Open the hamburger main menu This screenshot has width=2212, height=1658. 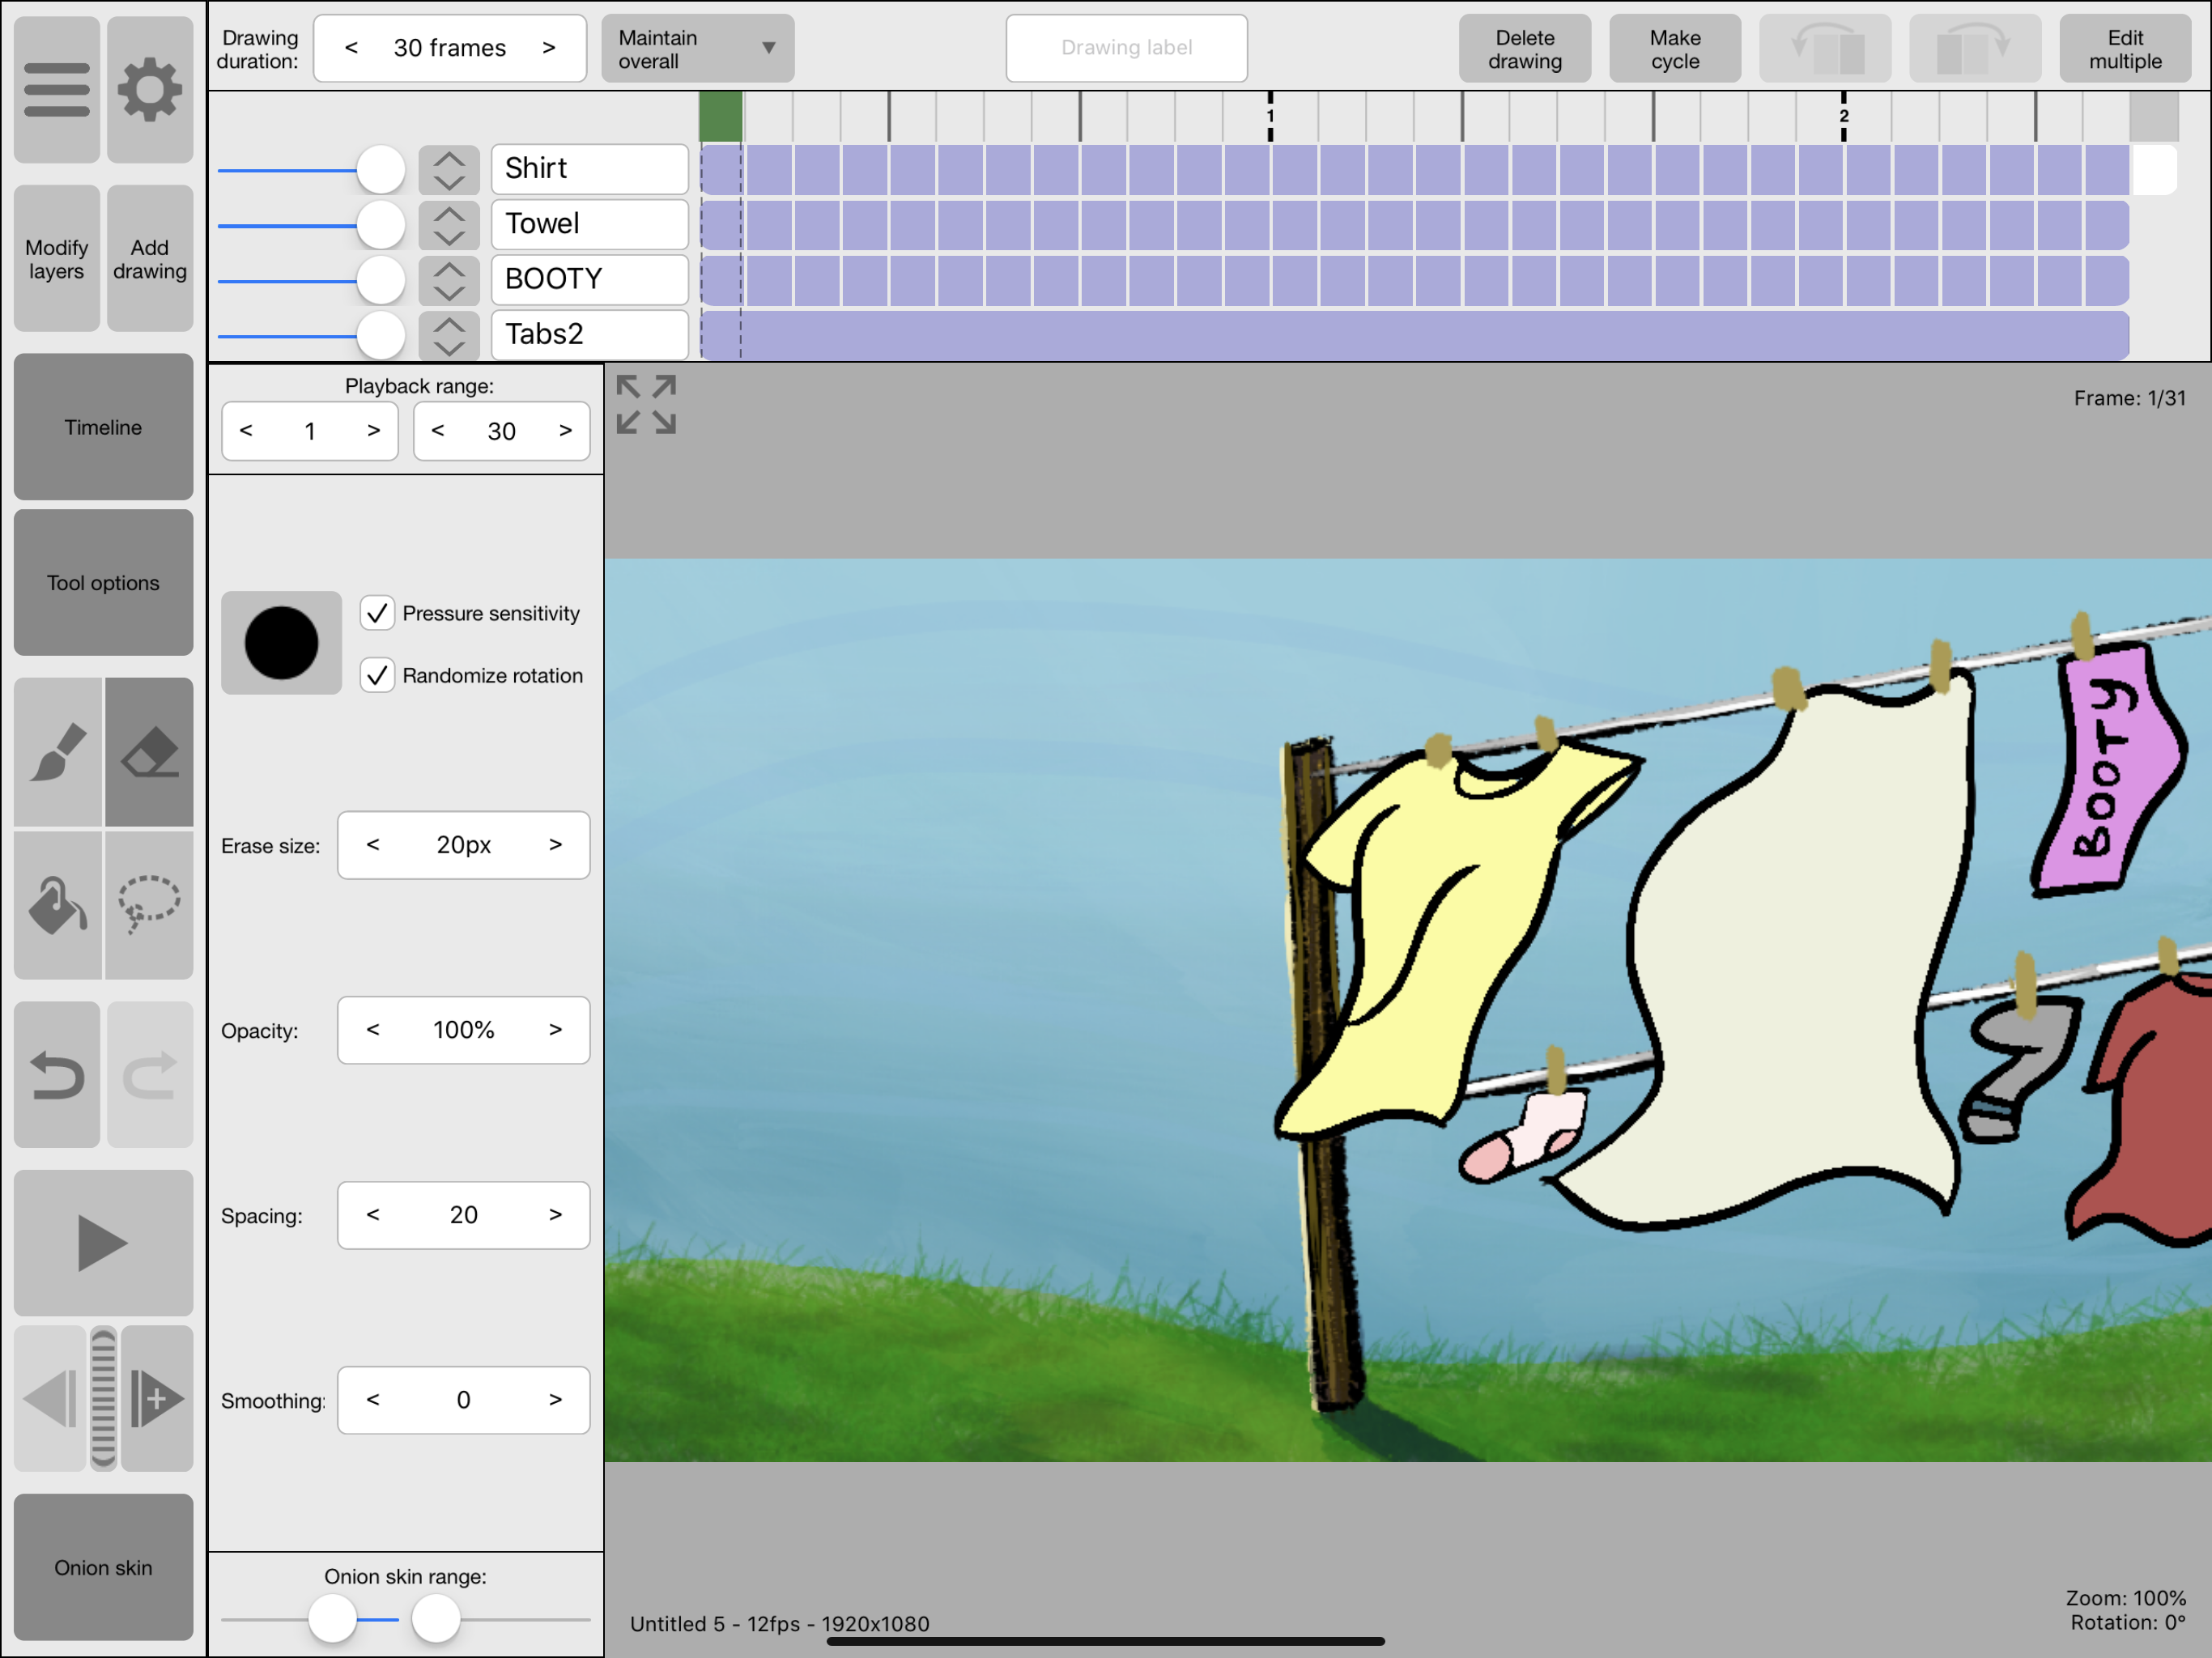pyautogui.click(x=56, y=90)
